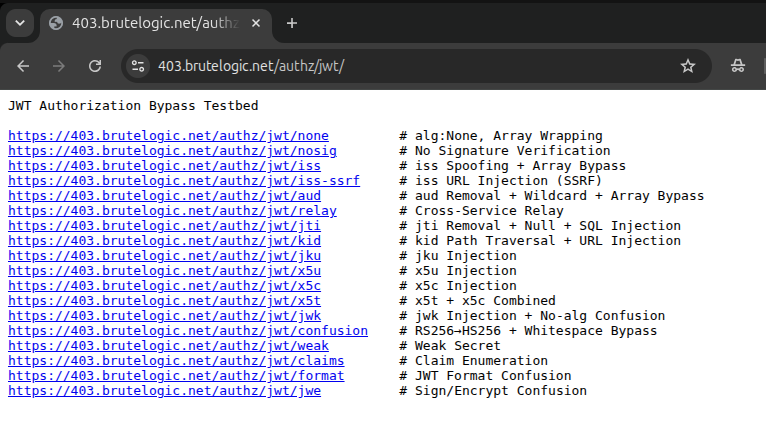The height and width of the screenshot is (422, 766).
Task: Open the tab search dropdown arrow
Action: (x=20, y=23)
